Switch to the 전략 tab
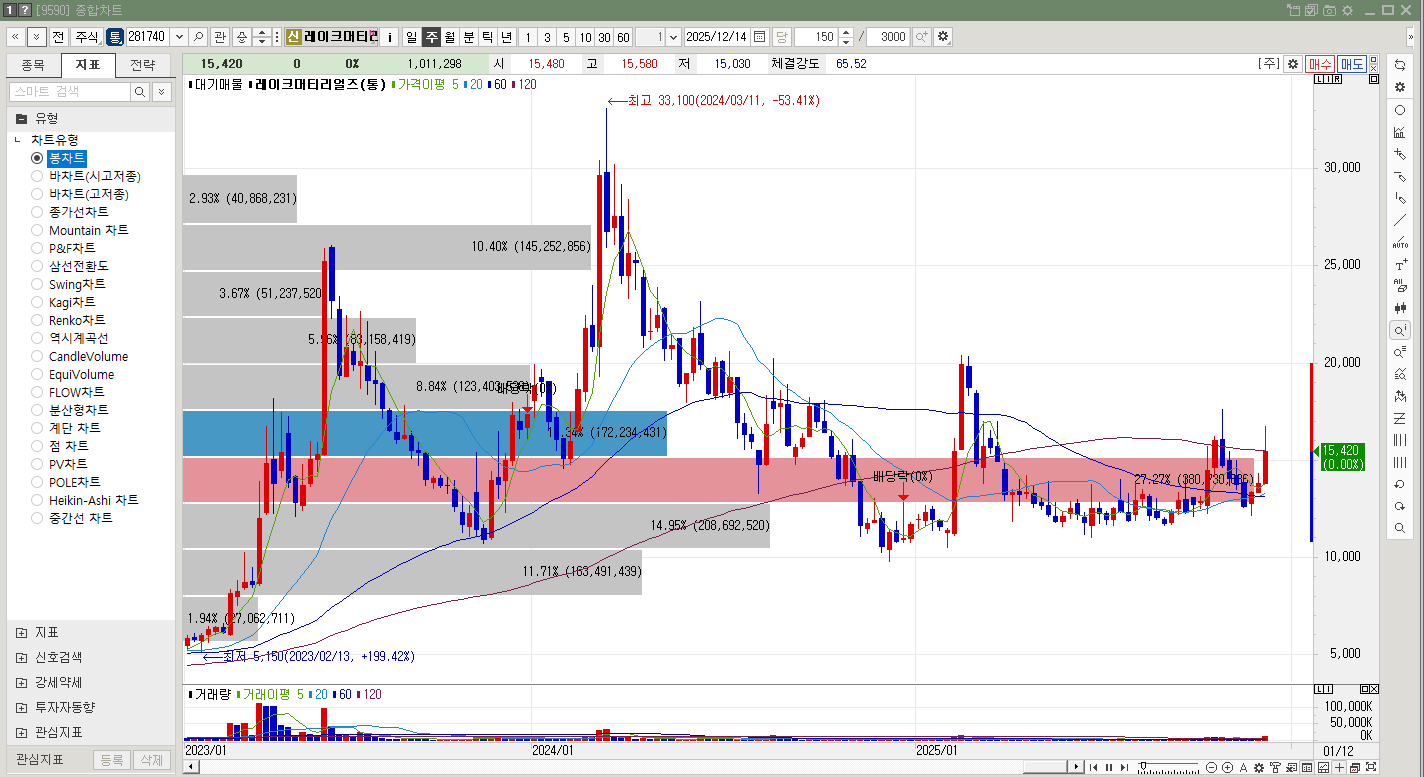This screenshot has width=1424, height=777. 143,66
